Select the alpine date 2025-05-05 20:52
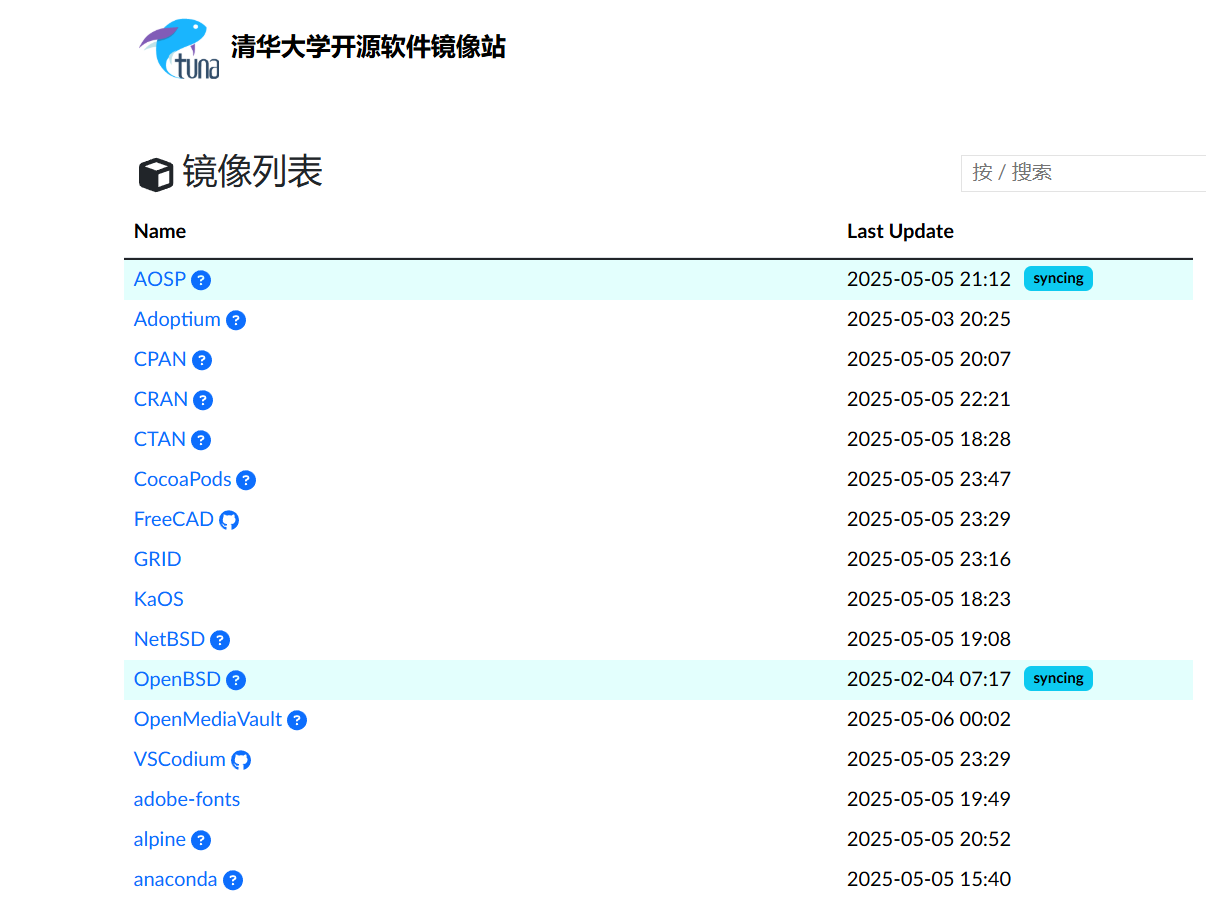This screenshot has height=907, width=1206. (x=929, y=839)
